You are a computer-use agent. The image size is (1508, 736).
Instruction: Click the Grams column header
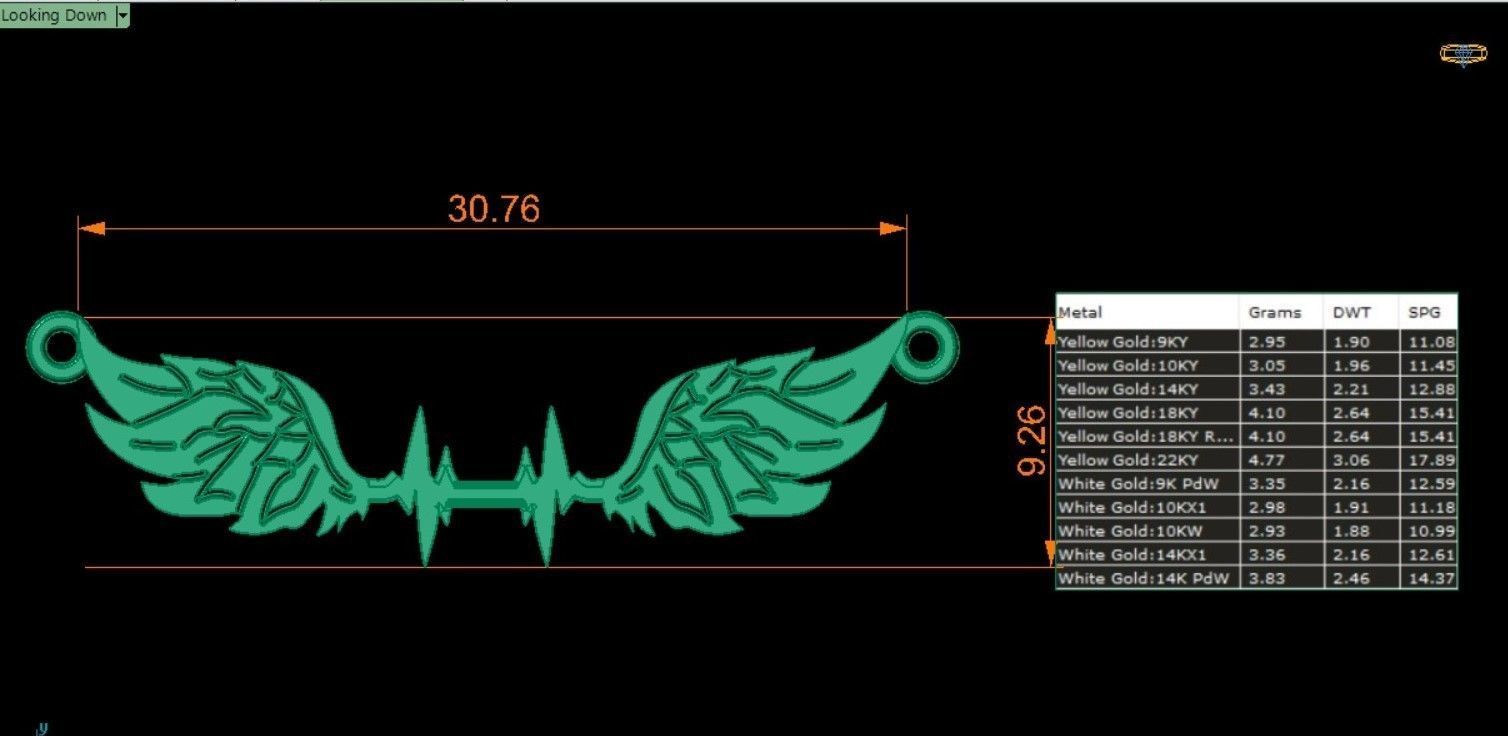[x=1273, y=313]
